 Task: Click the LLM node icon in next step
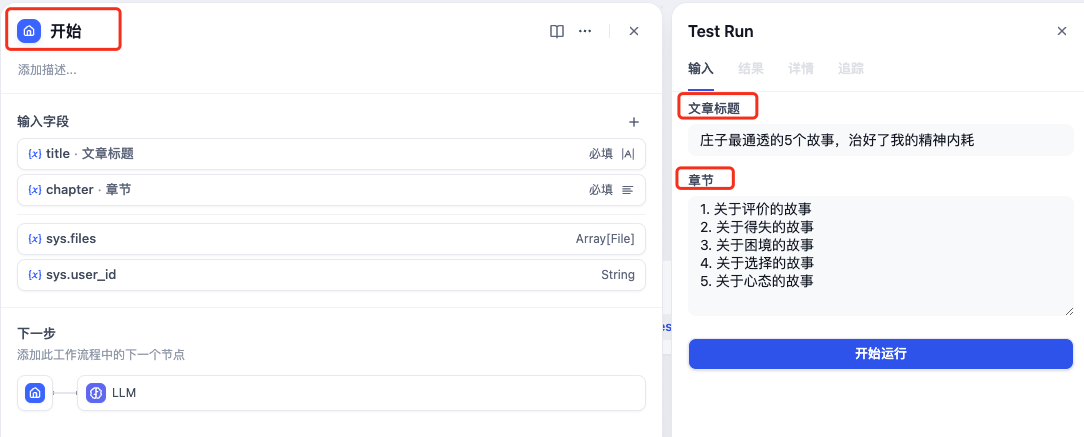(x=96, y=393)
